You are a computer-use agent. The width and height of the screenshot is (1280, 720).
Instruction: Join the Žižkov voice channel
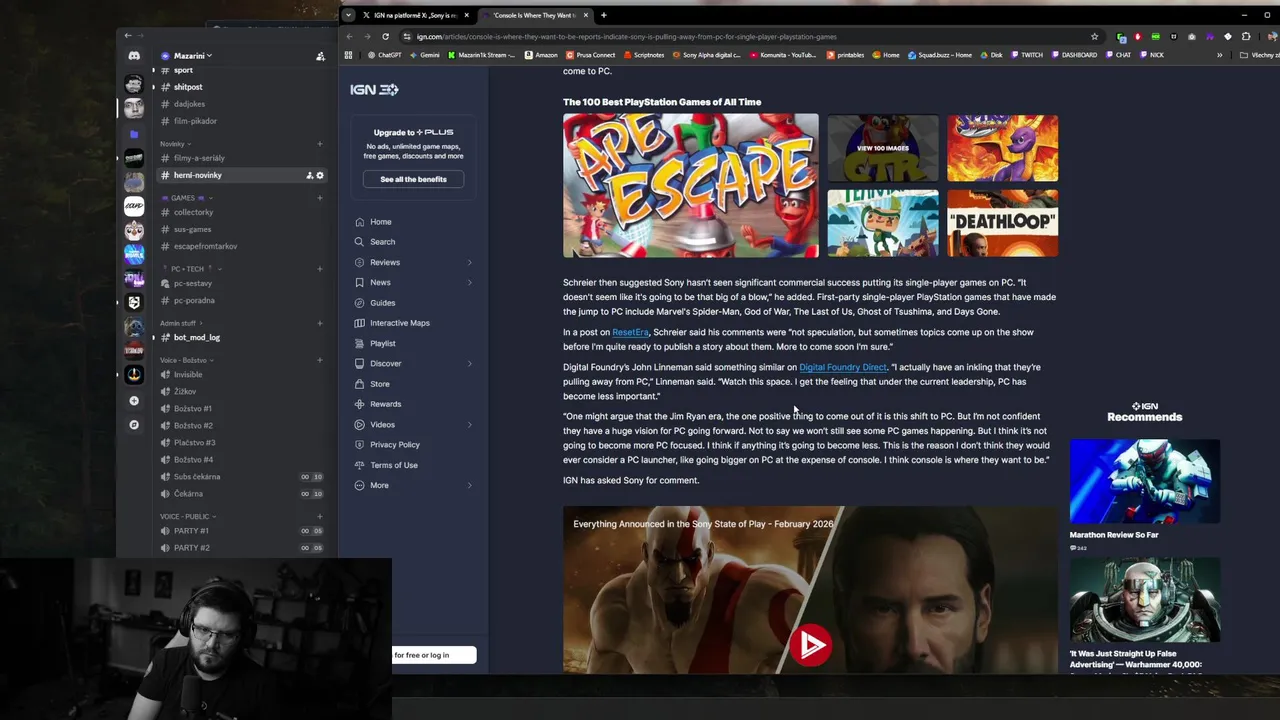click(x=185, y=392)
